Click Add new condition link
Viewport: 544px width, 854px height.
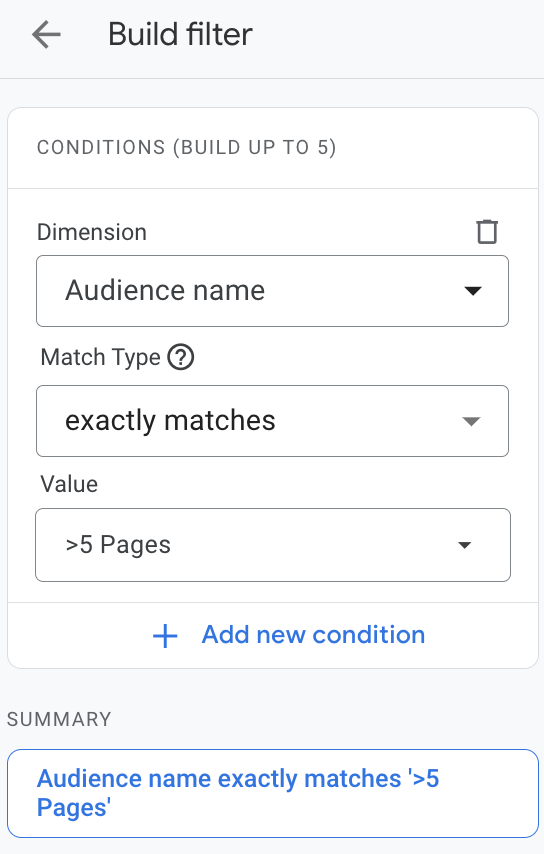[x=313, y=635]
